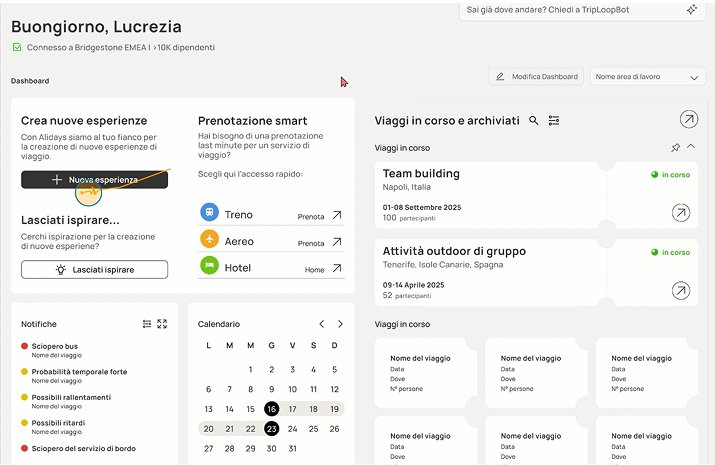Expand the Notifiche panel to fullscreen
This screenshot has height=465, width=715.
(162, 324)
